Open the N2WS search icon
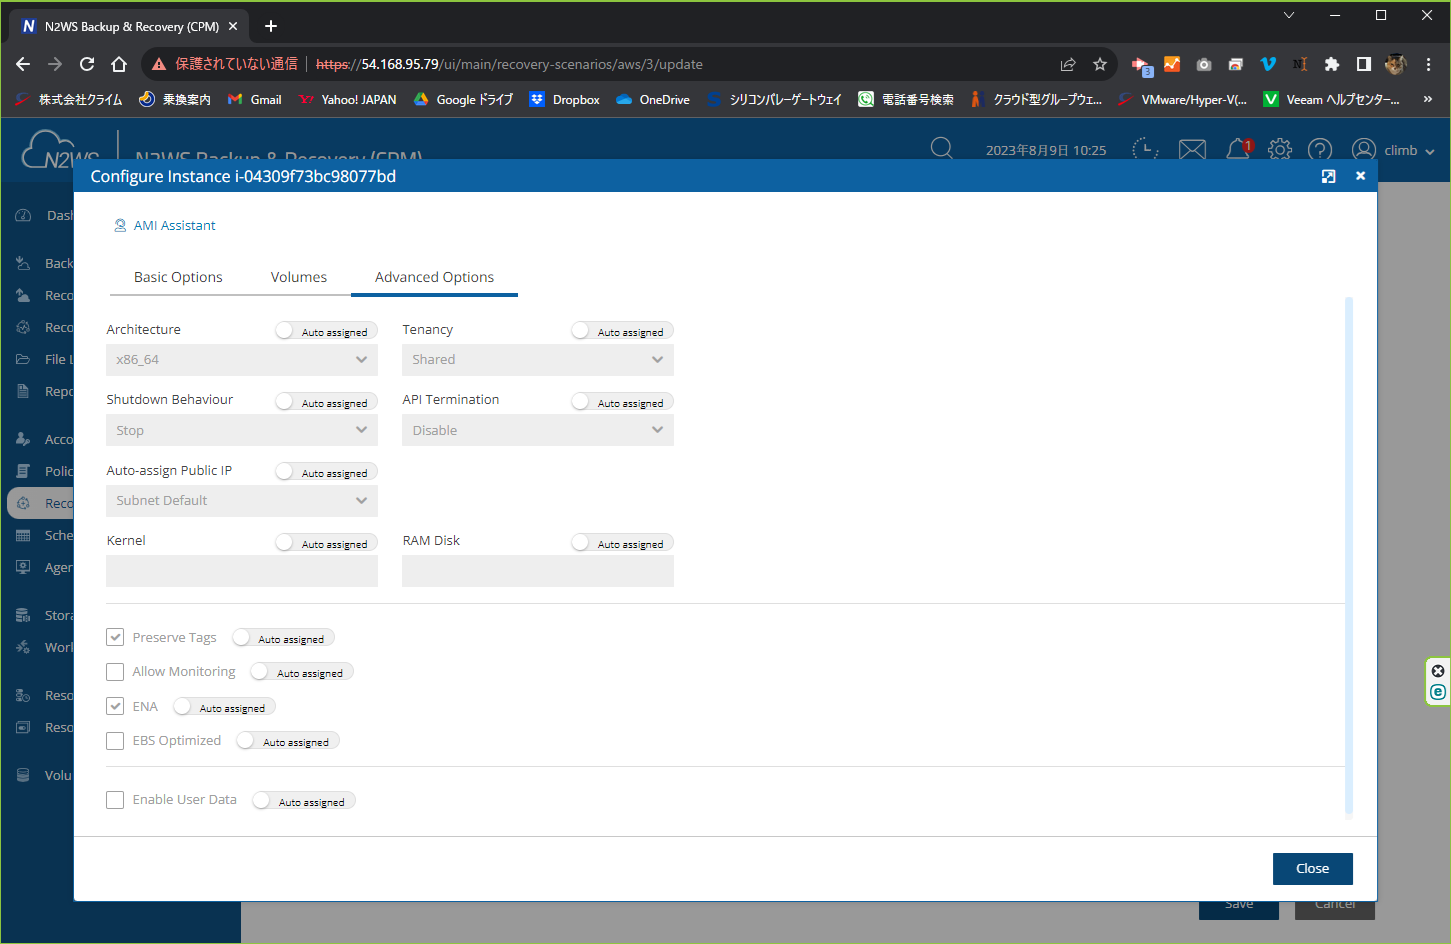The image size is (1451, 944). (941, 149)
